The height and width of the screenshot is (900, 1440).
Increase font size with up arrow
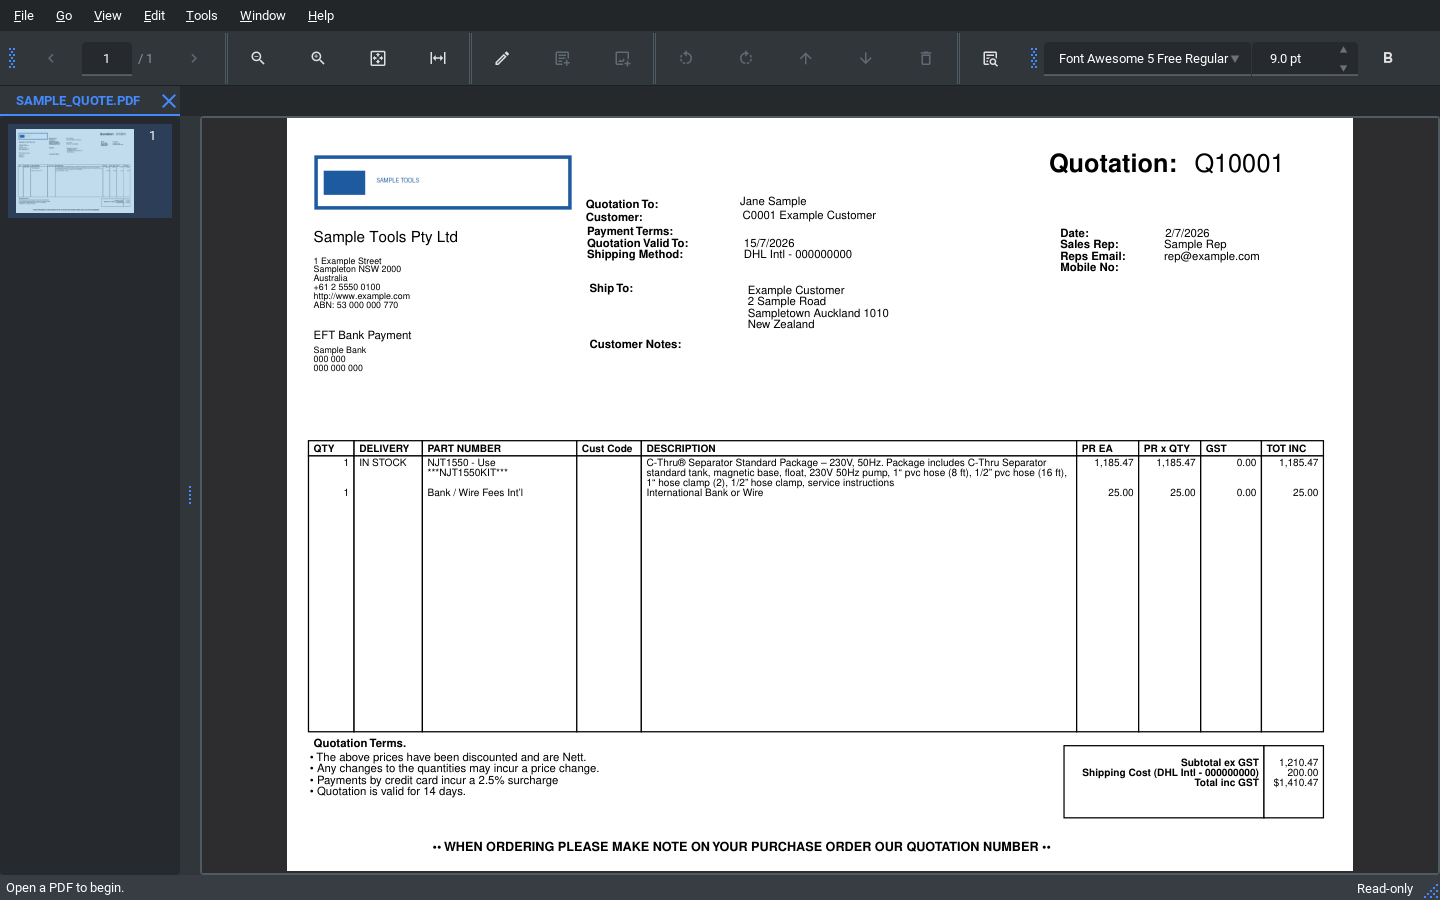[x=1343, y=50]
